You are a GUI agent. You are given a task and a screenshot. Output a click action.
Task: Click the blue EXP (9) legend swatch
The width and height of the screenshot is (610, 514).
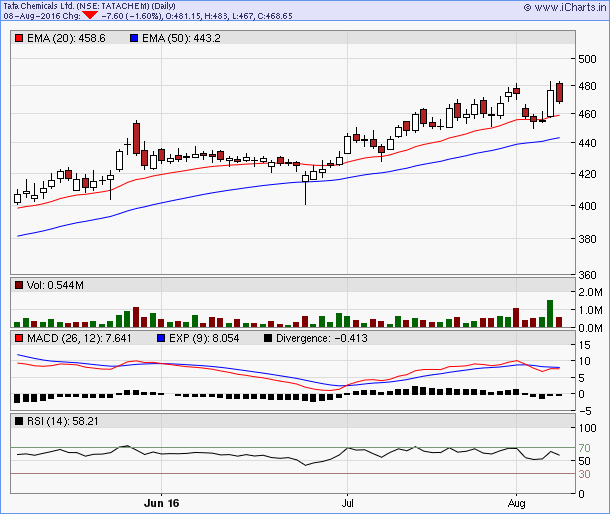[x=161, y=338]
